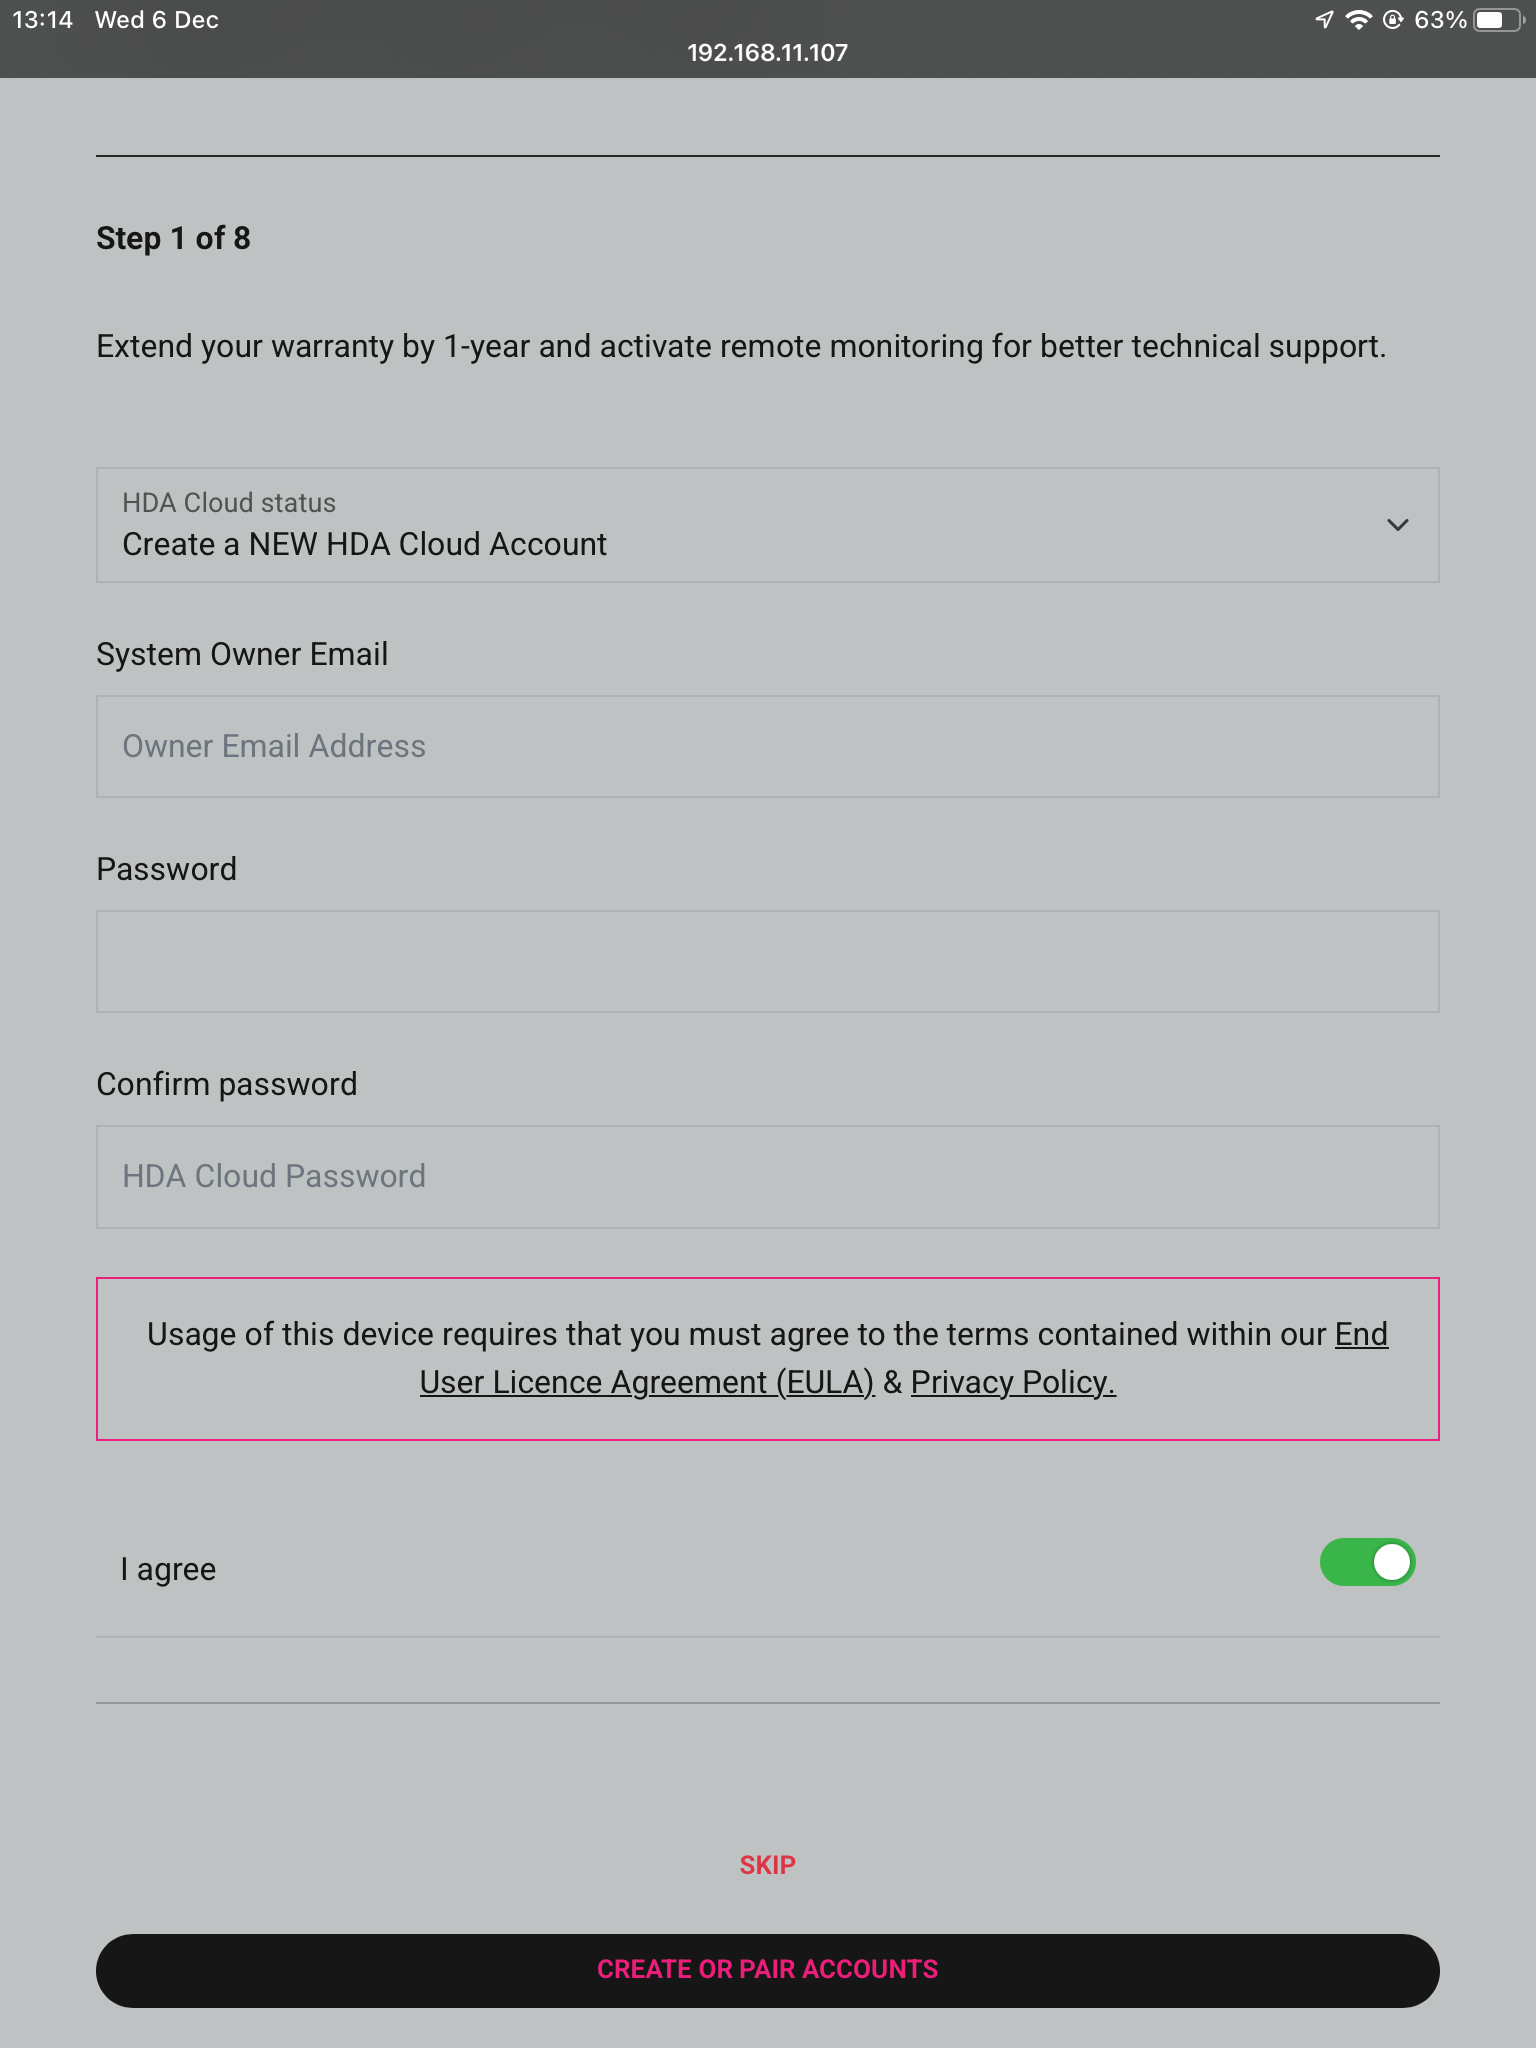Open the Privacy Policy link
The image size is (1536, 2048).
click(x=1013, y=1382)
